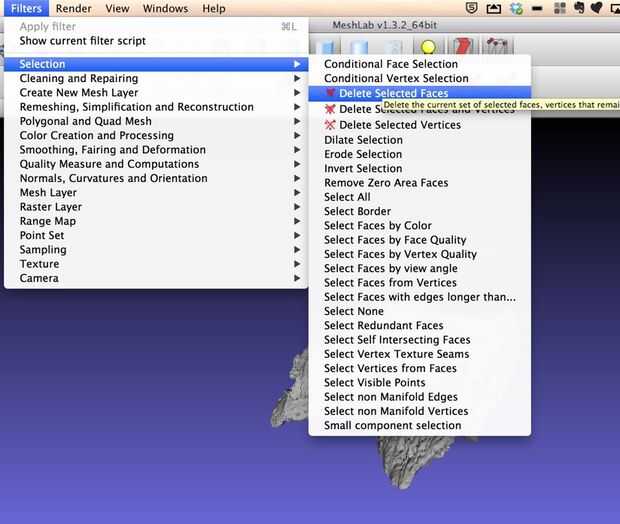Viewport: 620px width, 524px height.
Task: Choose Select Faces by view angle
Action: pos(420,268)
